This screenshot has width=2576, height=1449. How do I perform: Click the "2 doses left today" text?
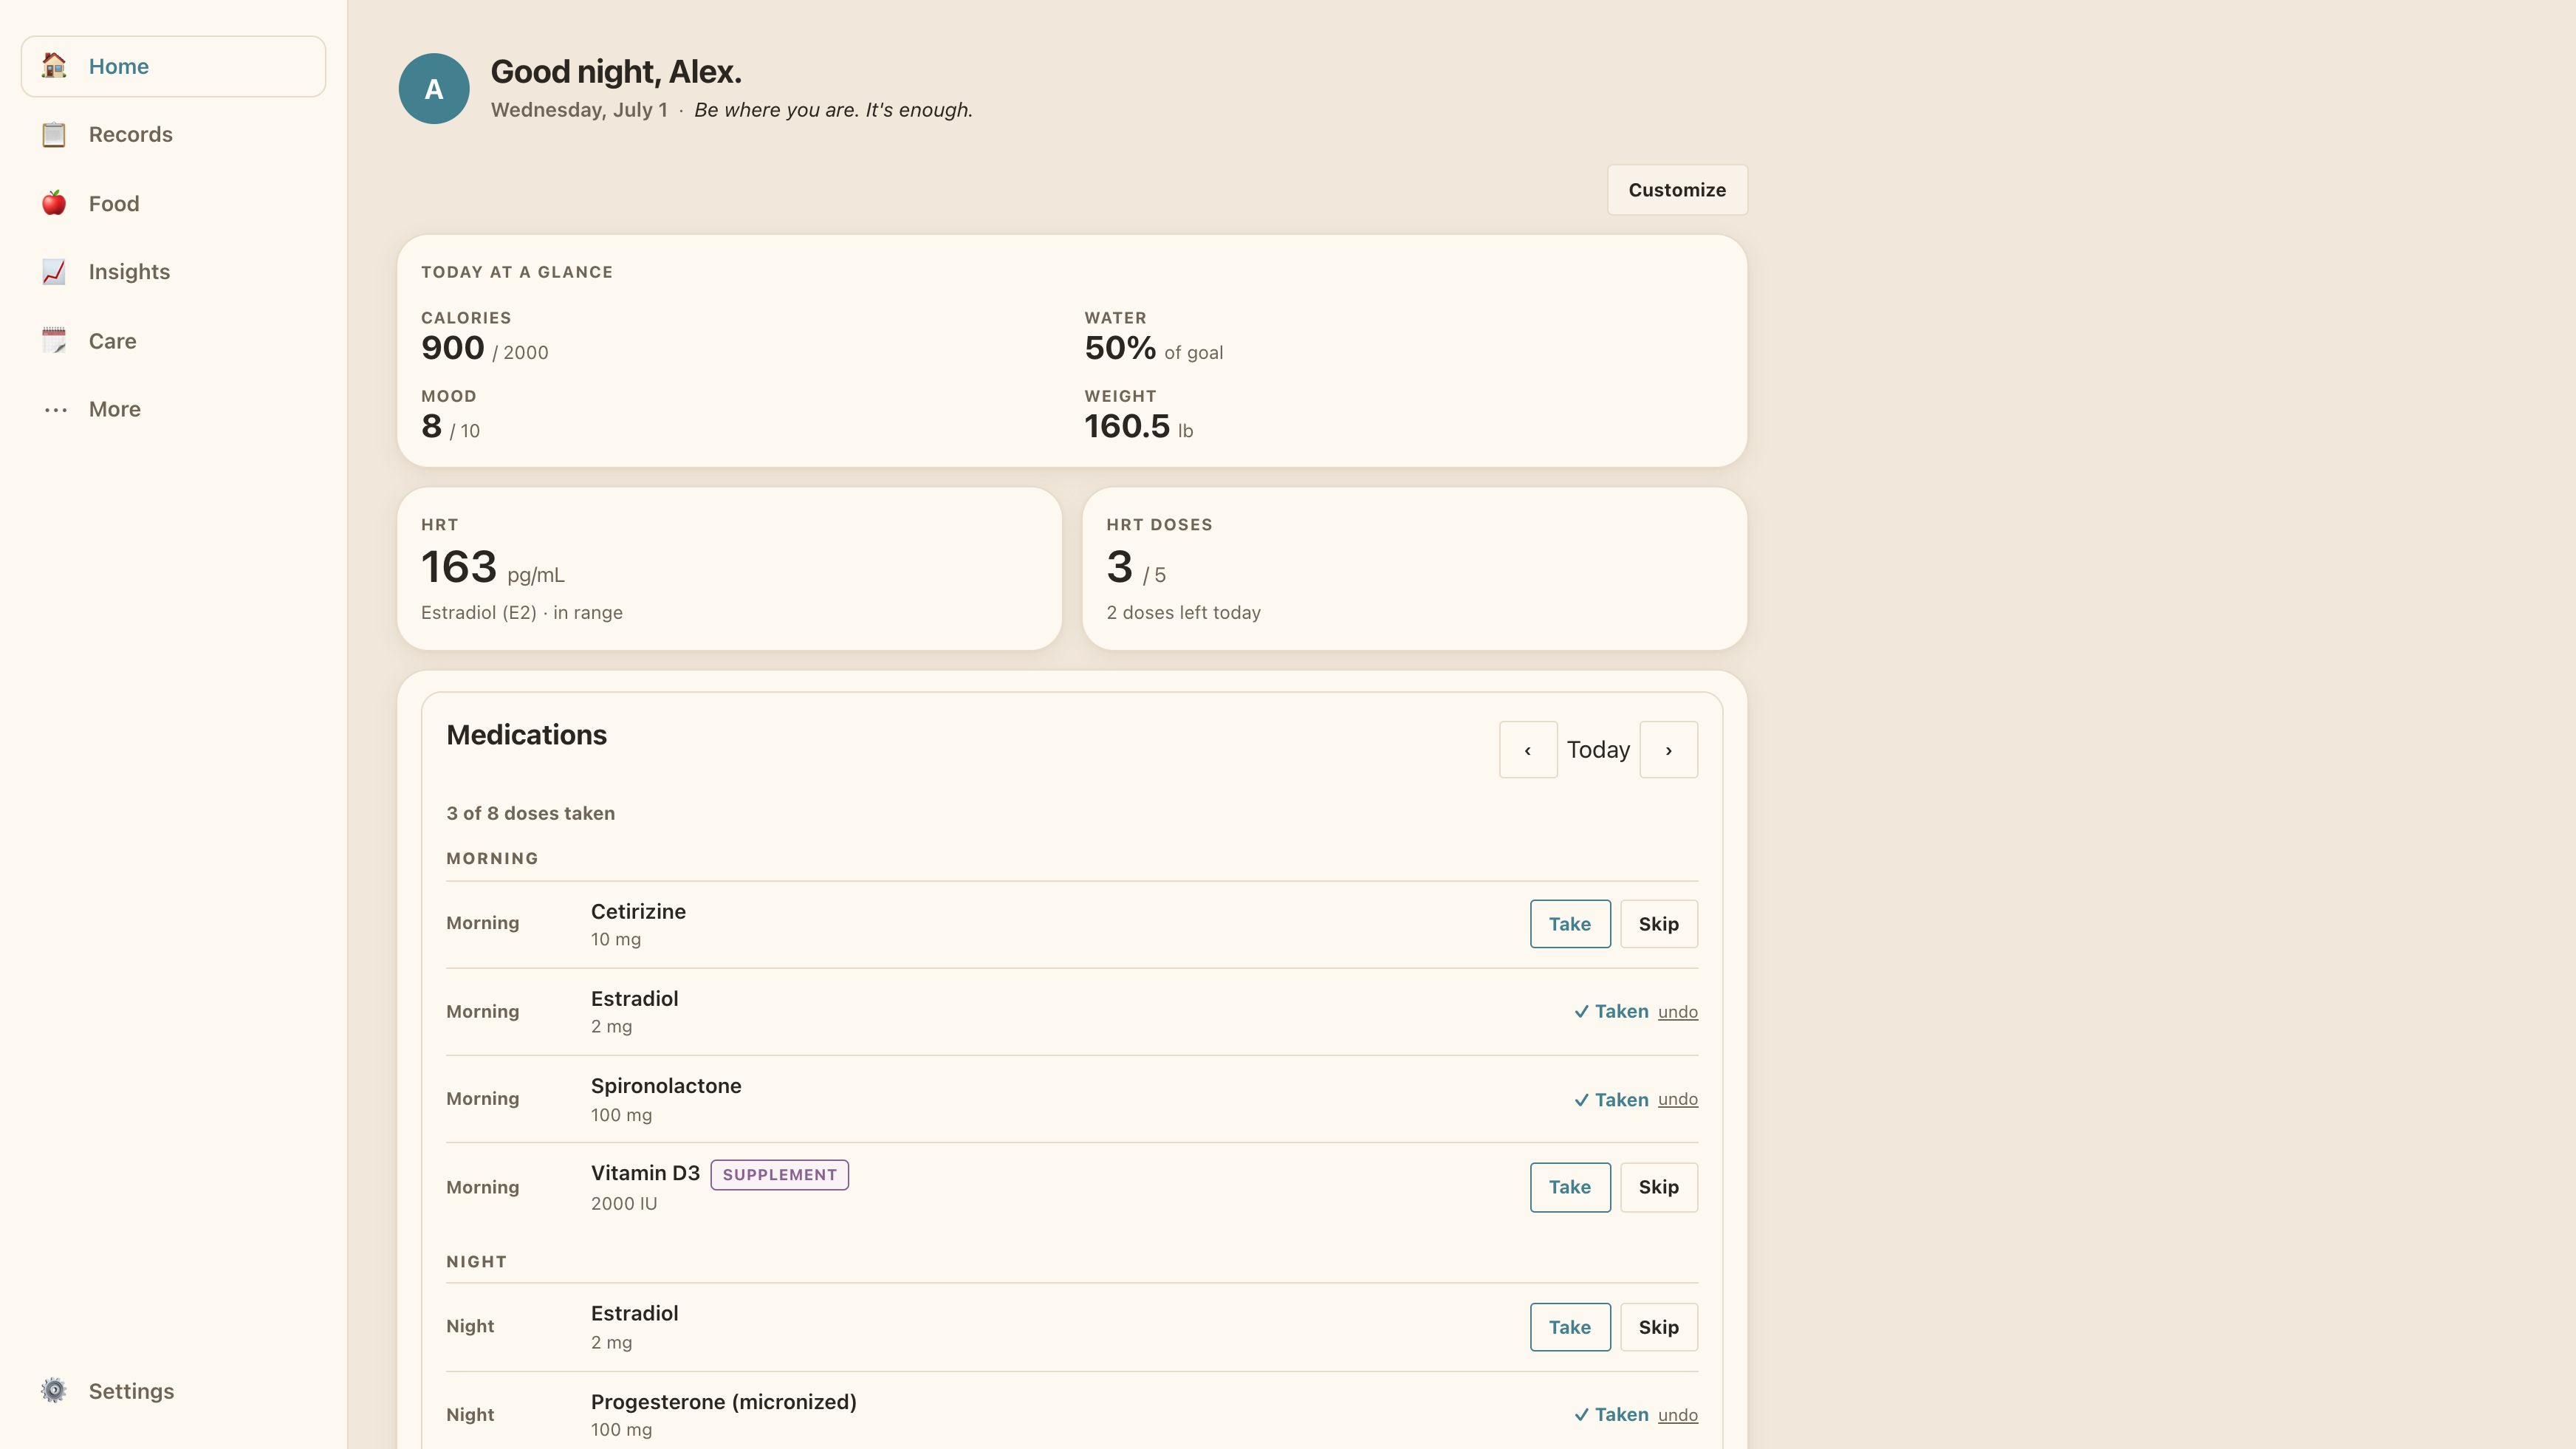[1183, 612]
